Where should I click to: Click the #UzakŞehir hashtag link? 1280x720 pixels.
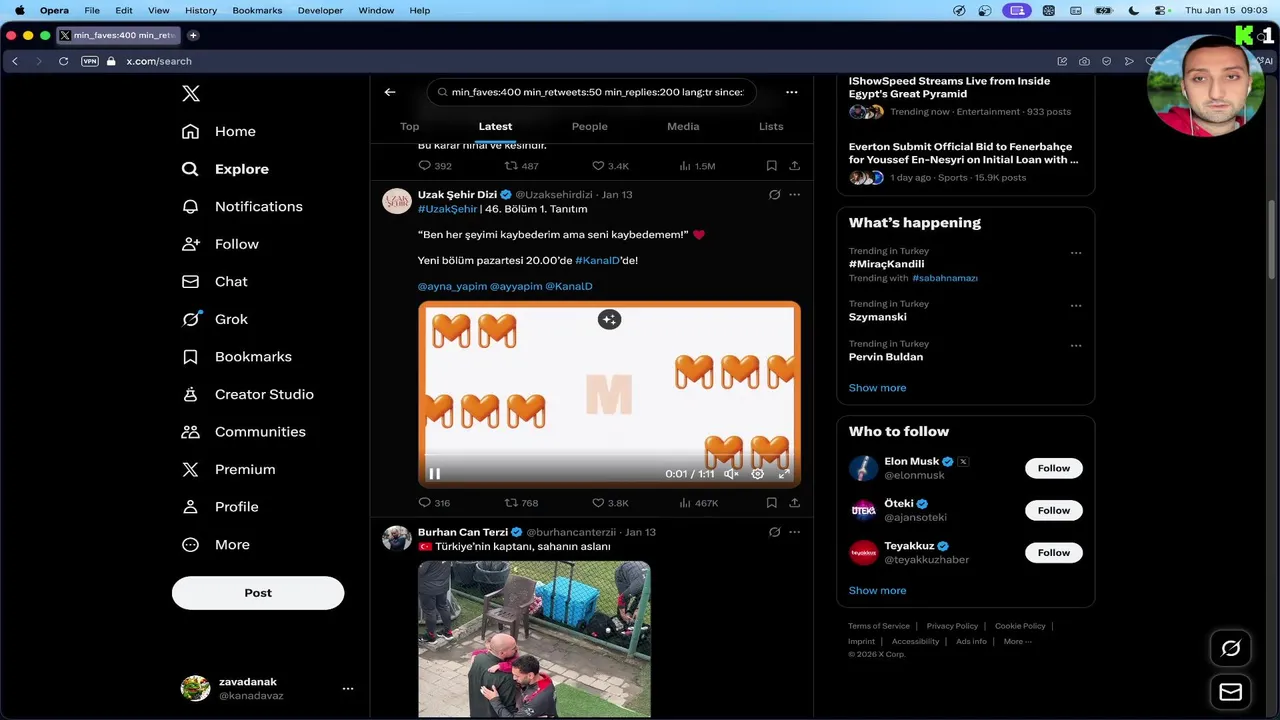447,209
